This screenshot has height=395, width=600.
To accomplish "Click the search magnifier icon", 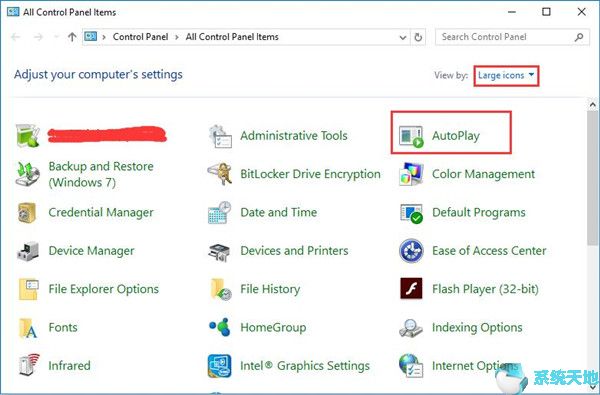I will tap(579, 37).
